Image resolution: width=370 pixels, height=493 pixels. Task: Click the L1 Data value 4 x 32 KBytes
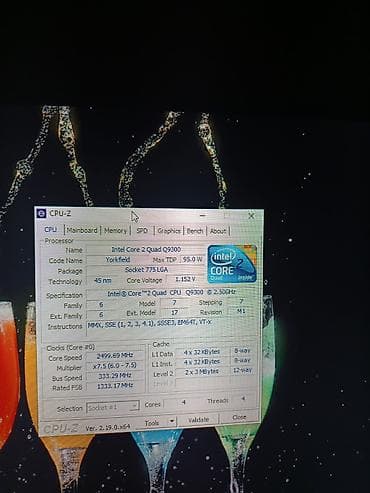(x=202, y=352)
